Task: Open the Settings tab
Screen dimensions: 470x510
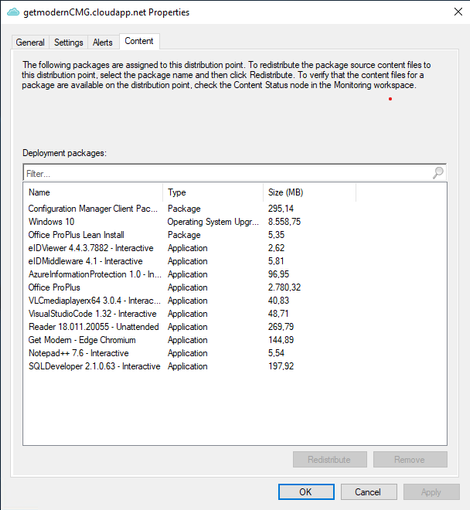Action: [x=69, y=42]
